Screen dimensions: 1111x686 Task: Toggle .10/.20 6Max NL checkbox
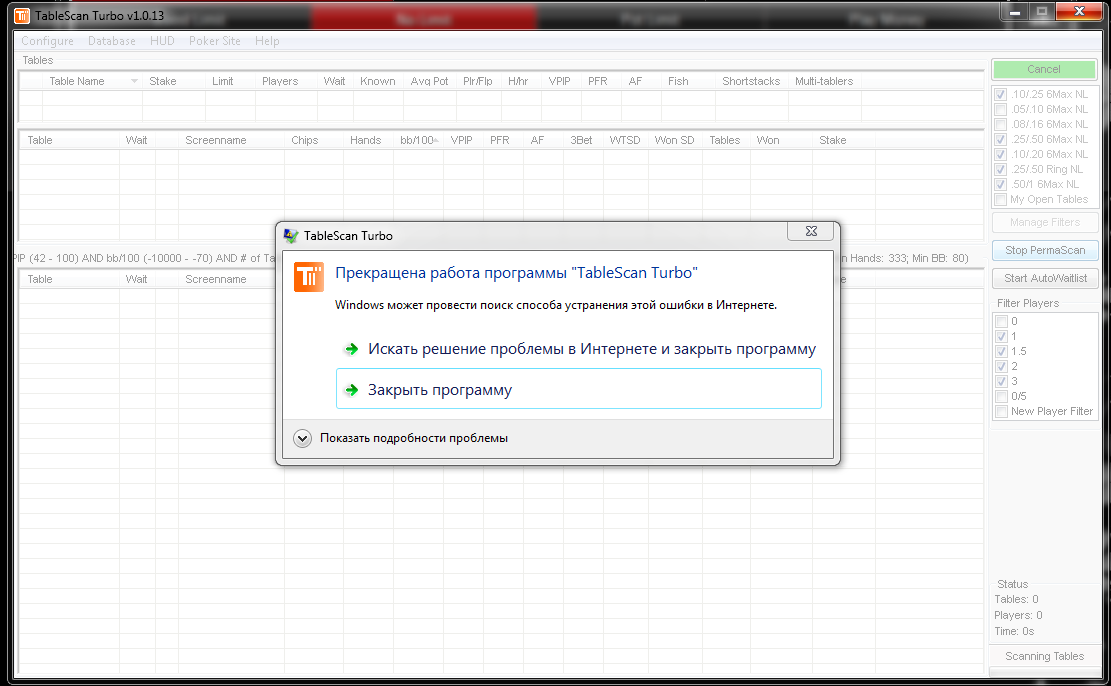(x=1000, y=154)
